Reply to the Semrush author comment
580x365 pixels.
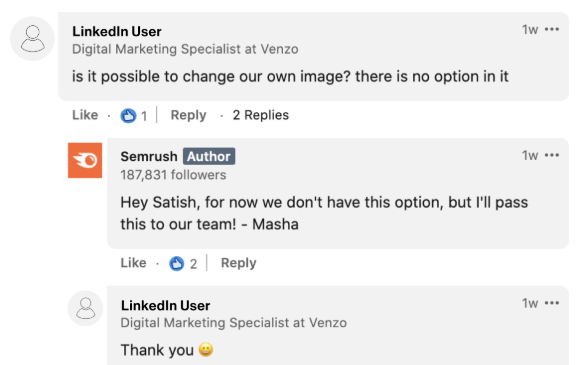pyautogui.click(x=238, y=263)
